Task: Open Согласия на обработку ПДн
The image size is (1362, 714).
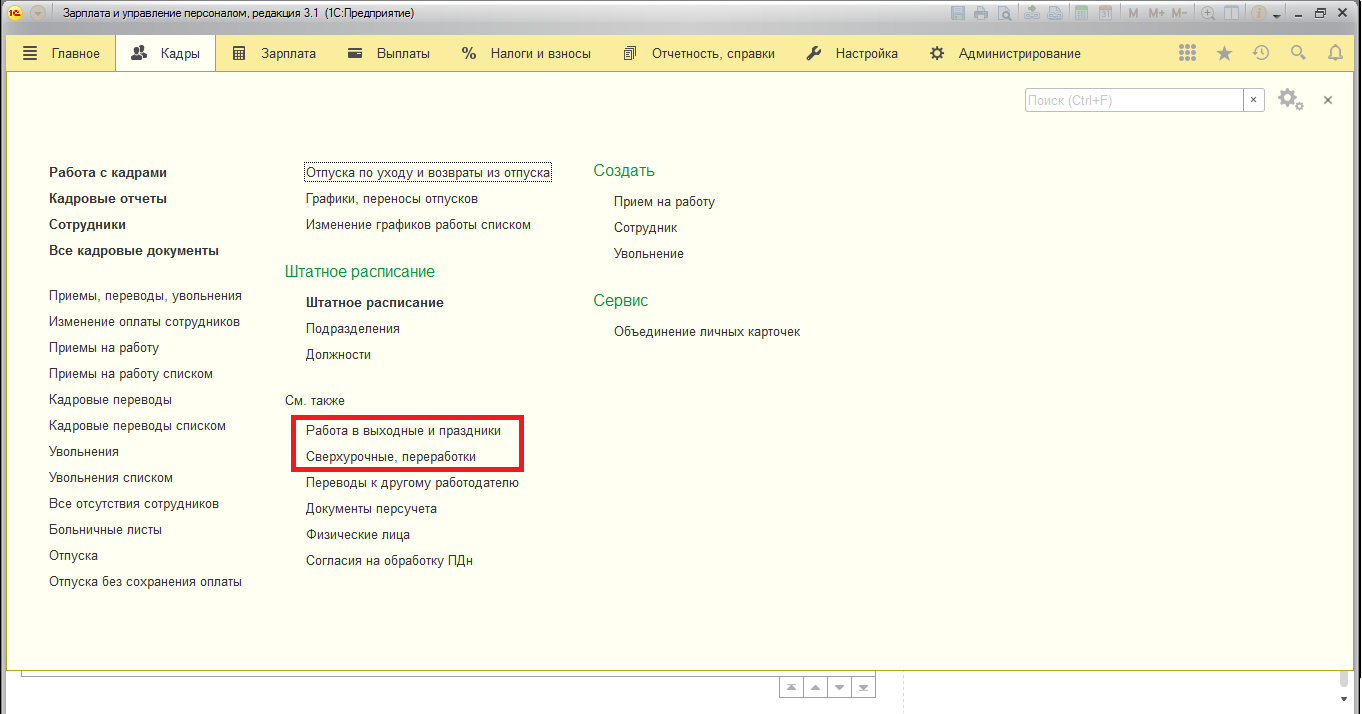Action: (389, 560)
